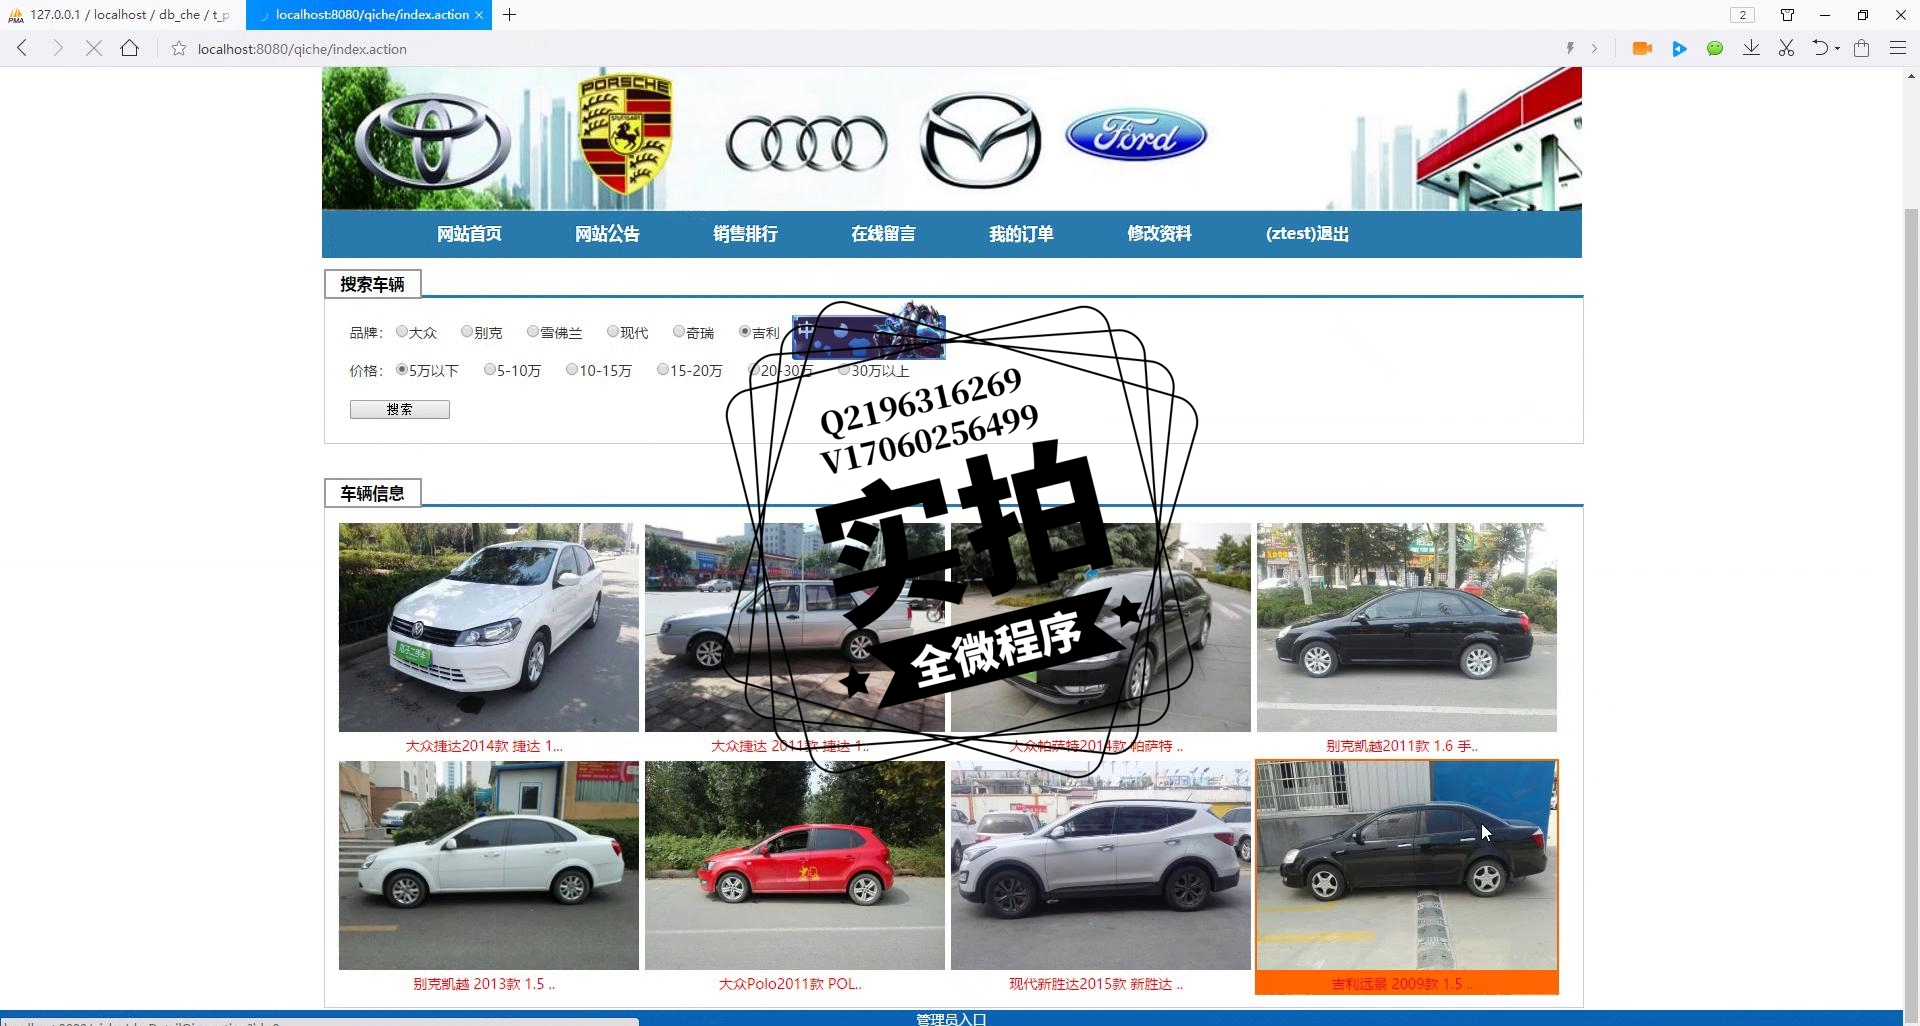This screenshot has width=1920, height=1026.
Task: Click the 别克凯越 2013款 1.5 title link
Action: pos(484,984)
